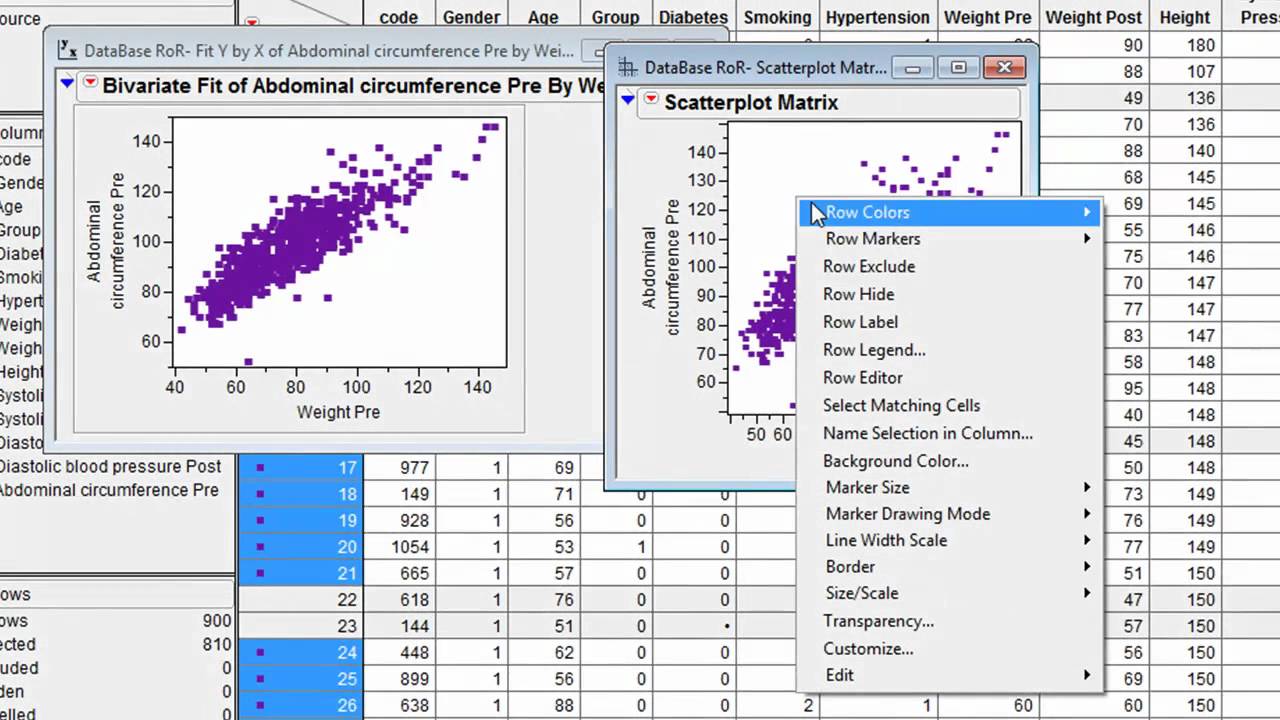Open Scatterplot Matrix red triangle menu
The height and width of the screenshot is (720, 1280).
tap(651, 99)
